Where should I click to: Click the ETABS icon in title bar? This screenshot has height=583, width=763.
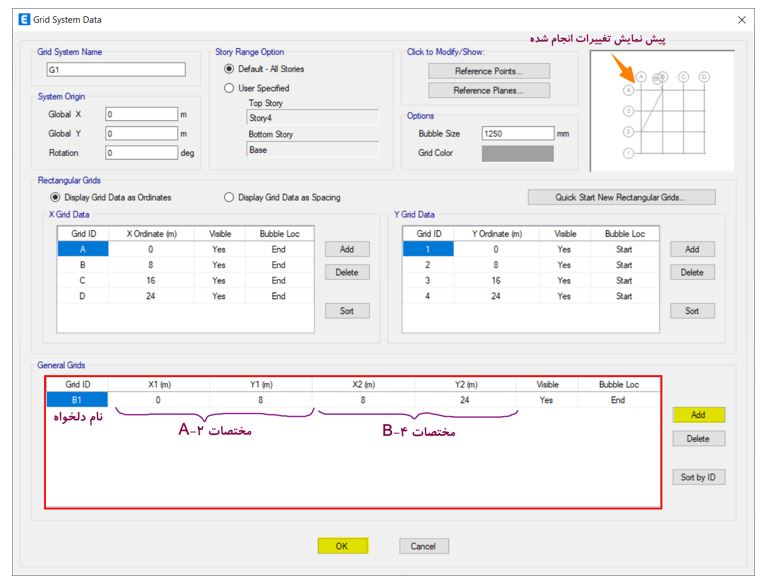pyautogui.click(x=24, y=19)
